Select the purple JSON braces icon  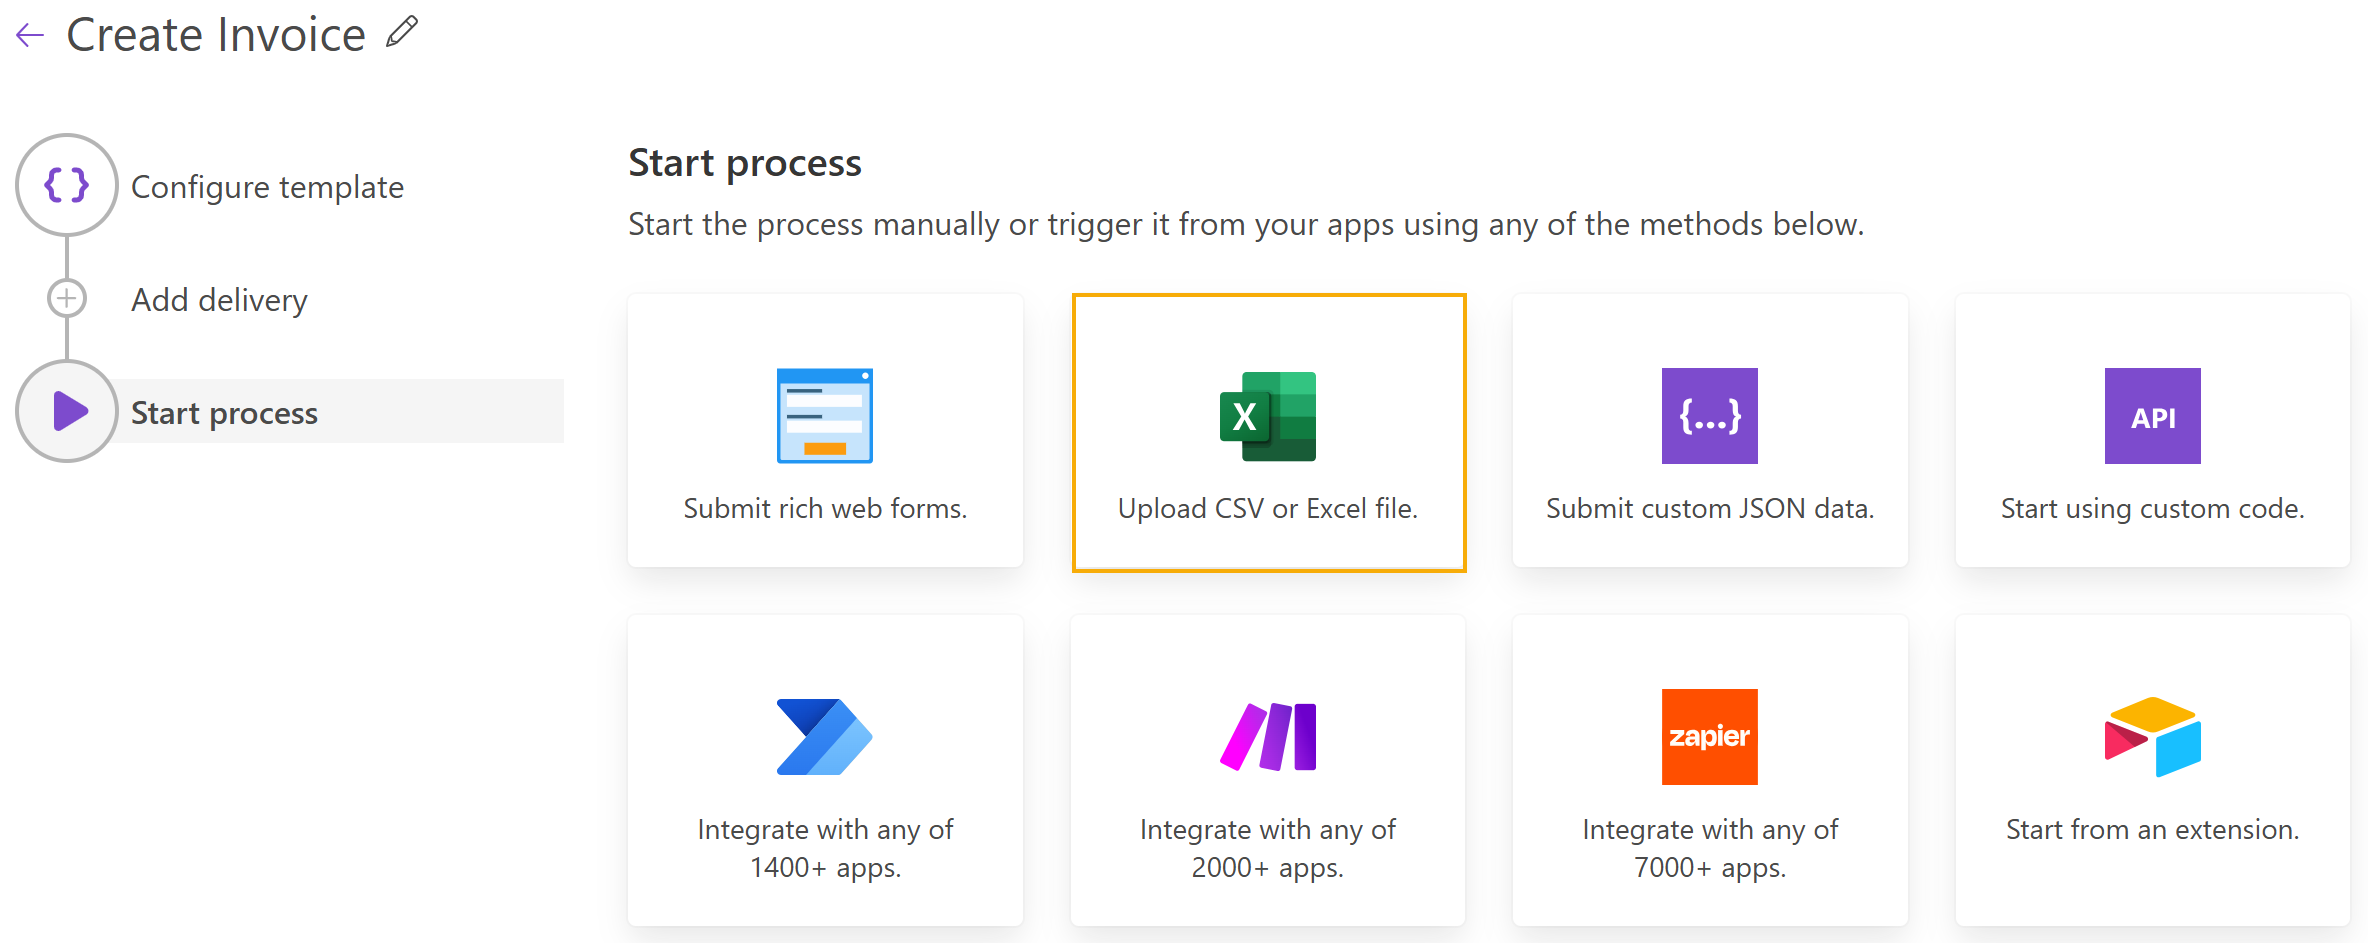tap(1710, 416)
